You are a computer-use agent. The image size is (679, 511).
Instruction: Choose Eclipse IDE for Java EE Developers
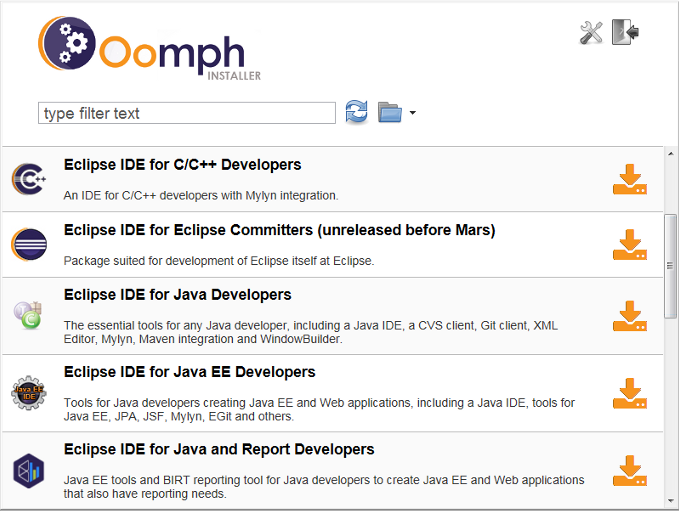click(189, 372)
